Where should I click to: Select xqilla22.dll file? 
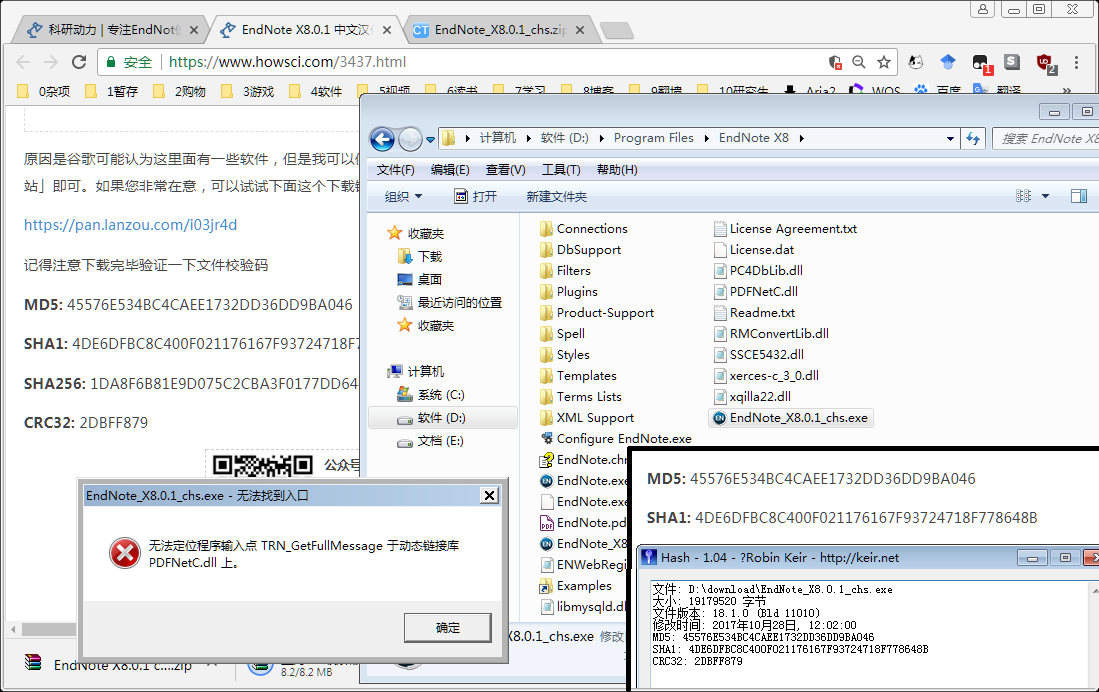pos(752,397)
